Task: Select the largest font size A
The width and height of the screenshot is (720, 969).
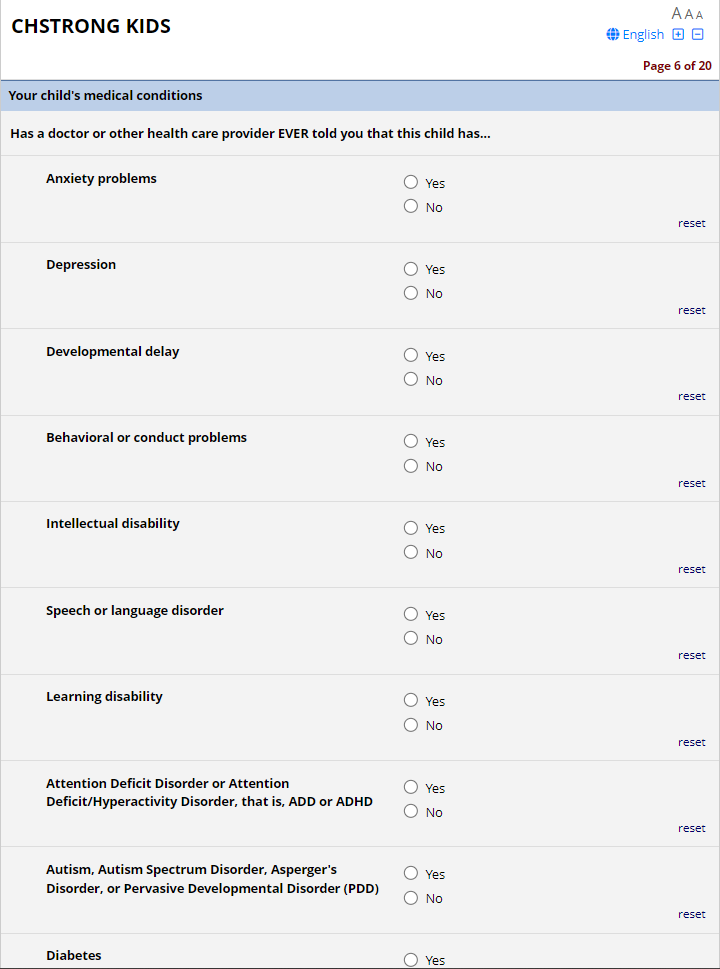Action: 677,13
